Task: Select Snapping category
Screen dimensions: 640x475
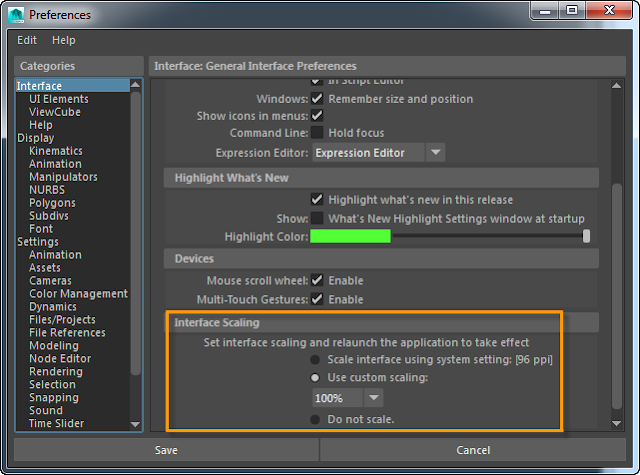Action: click(54, 398)
